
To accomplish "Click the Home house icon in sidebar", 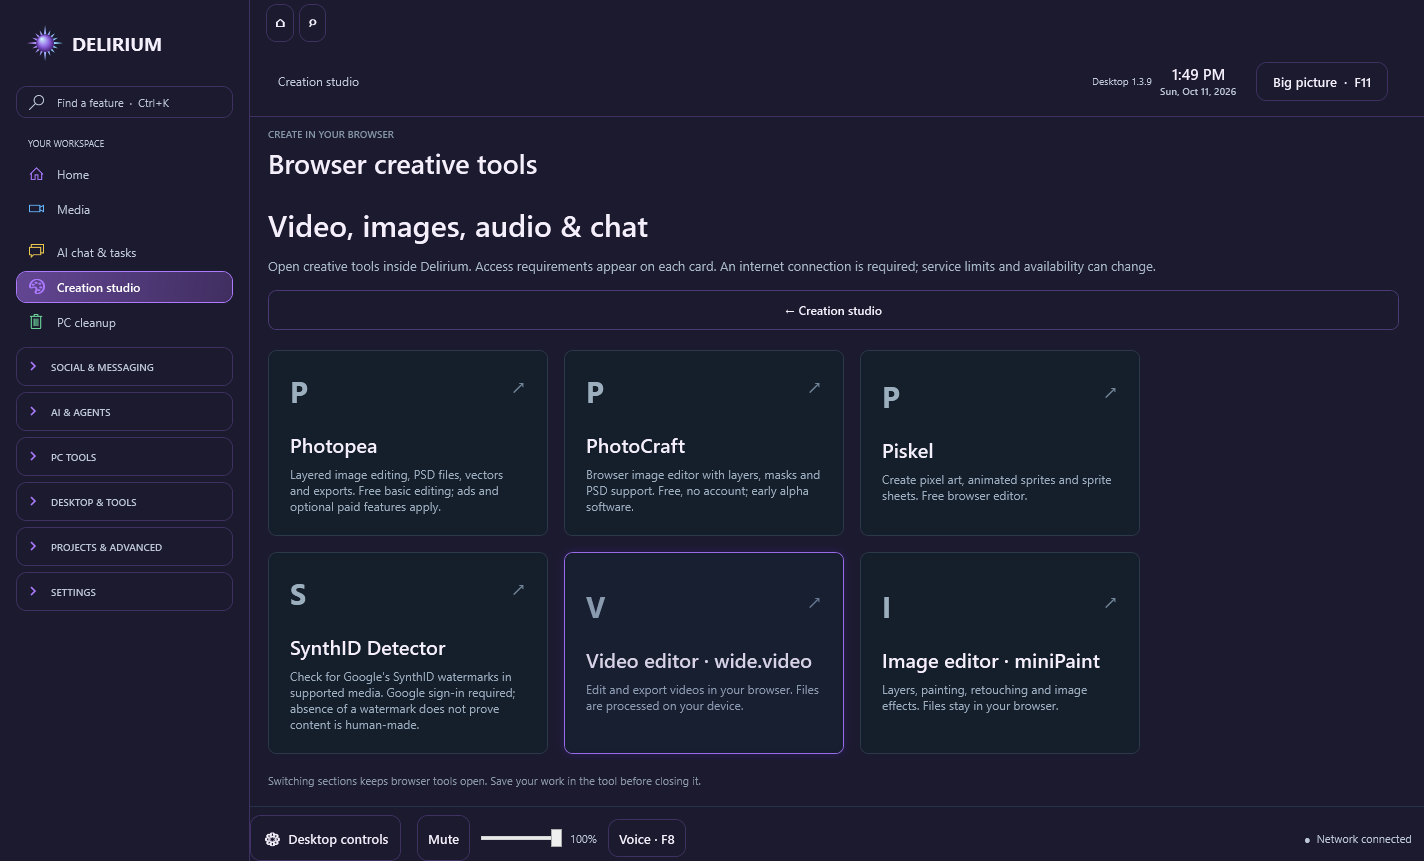I will pyautogui.click(x=37, y=174).
